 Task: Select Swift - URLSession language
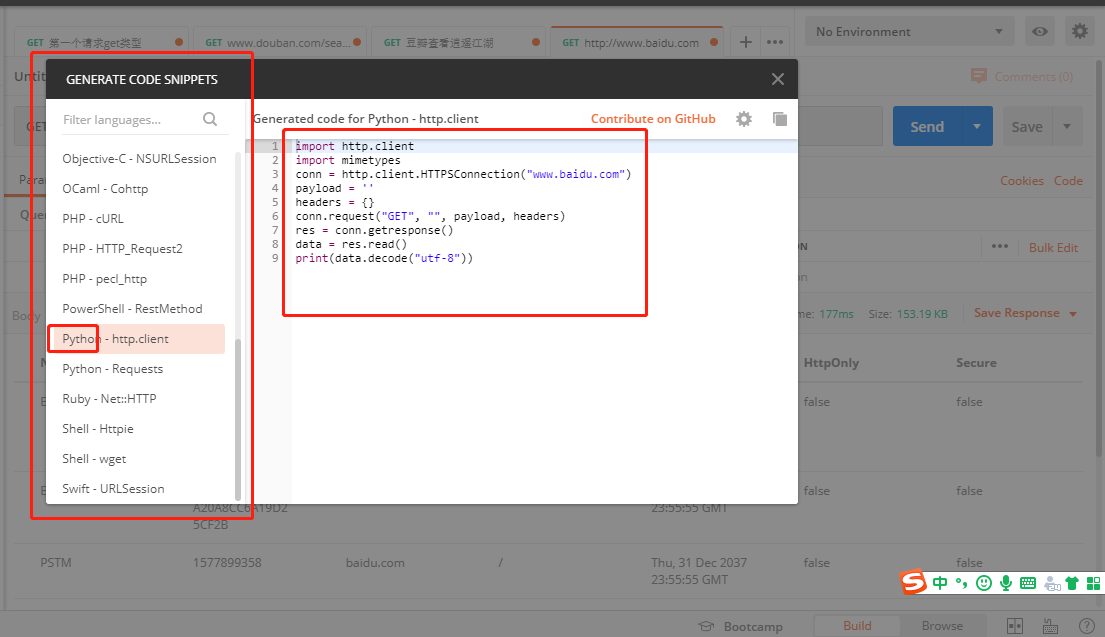pyautogui.click(x=139, y=489)
